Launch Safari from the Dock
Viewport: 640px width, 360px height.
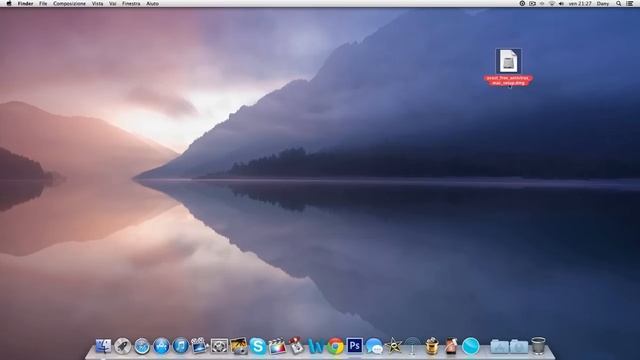(x=142, y=346)
